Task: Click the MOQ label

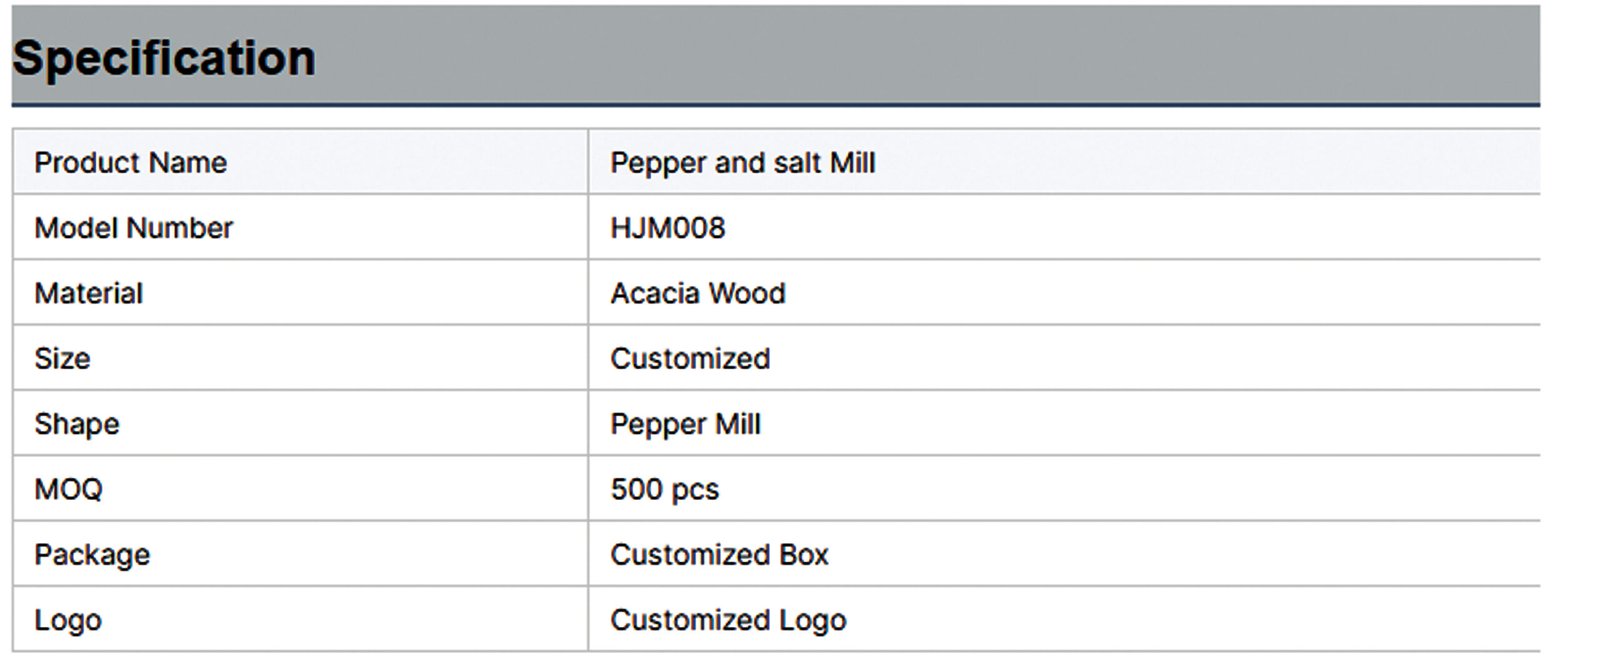Action: click(68, 489)
